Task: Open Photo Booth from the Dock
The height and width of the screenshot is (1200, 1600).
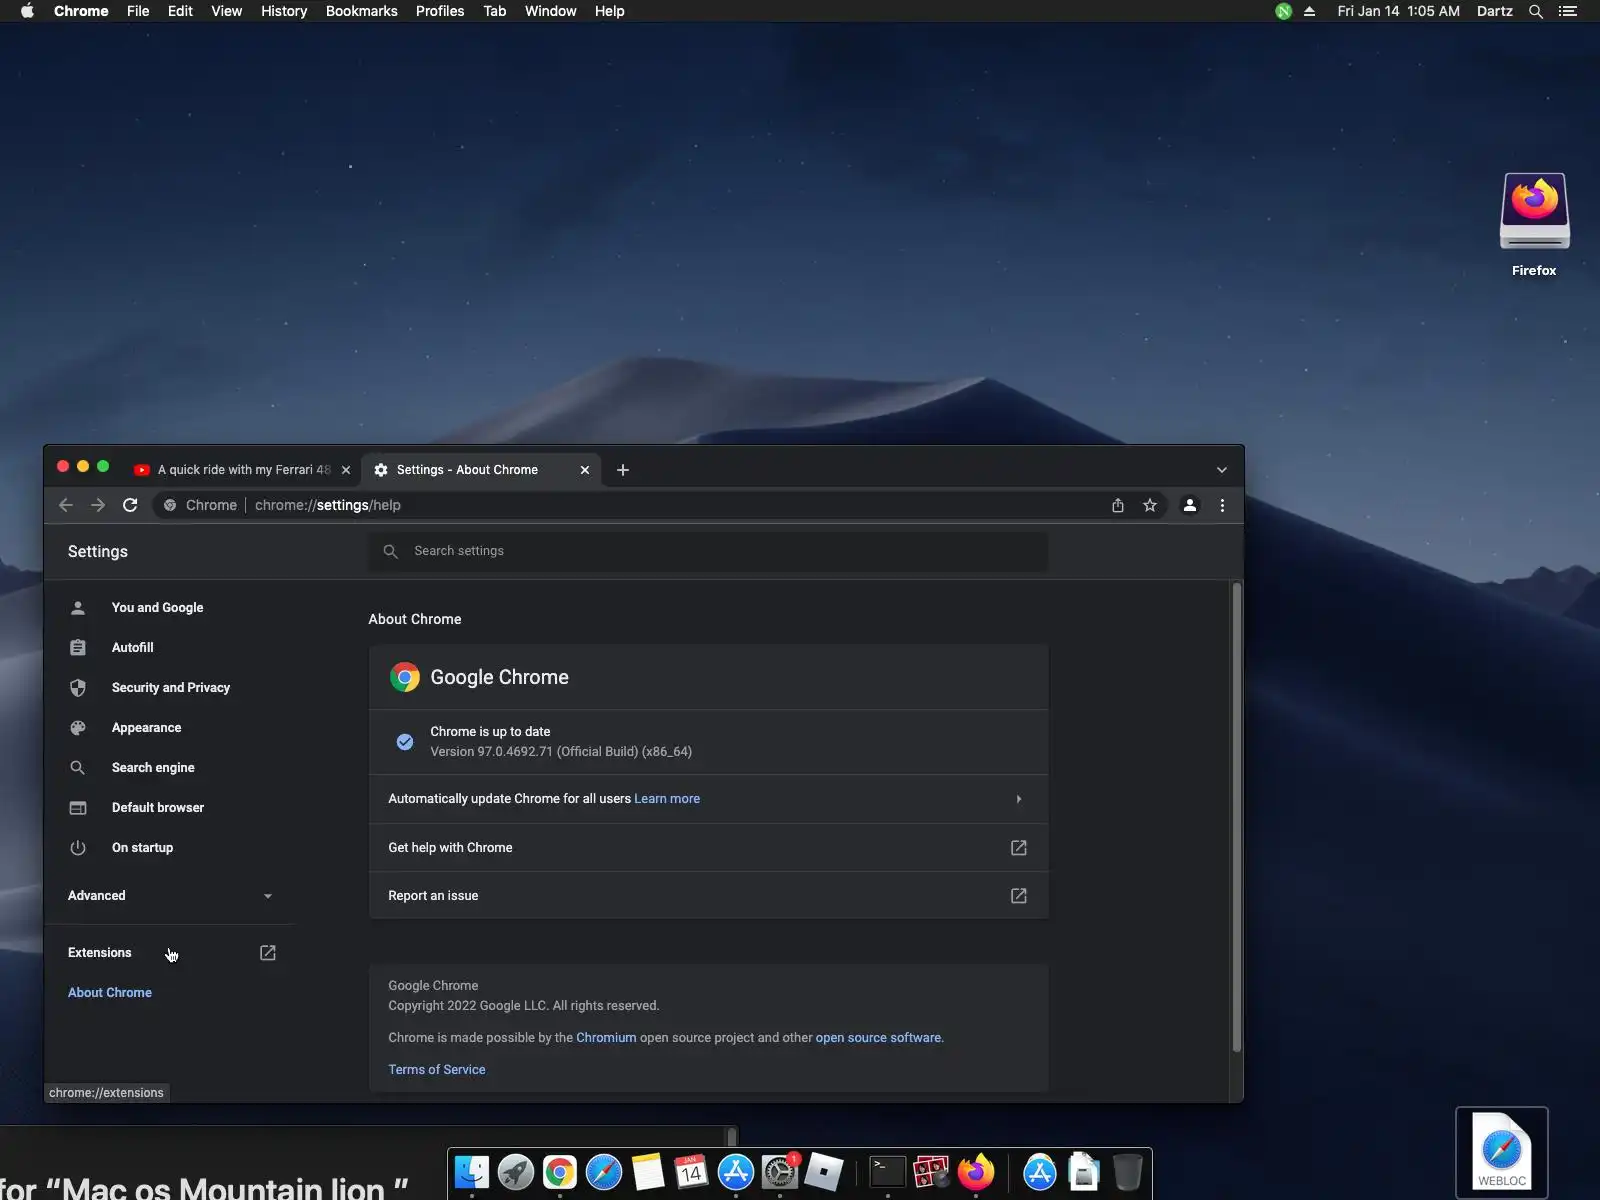Action: click(932, 1172)
